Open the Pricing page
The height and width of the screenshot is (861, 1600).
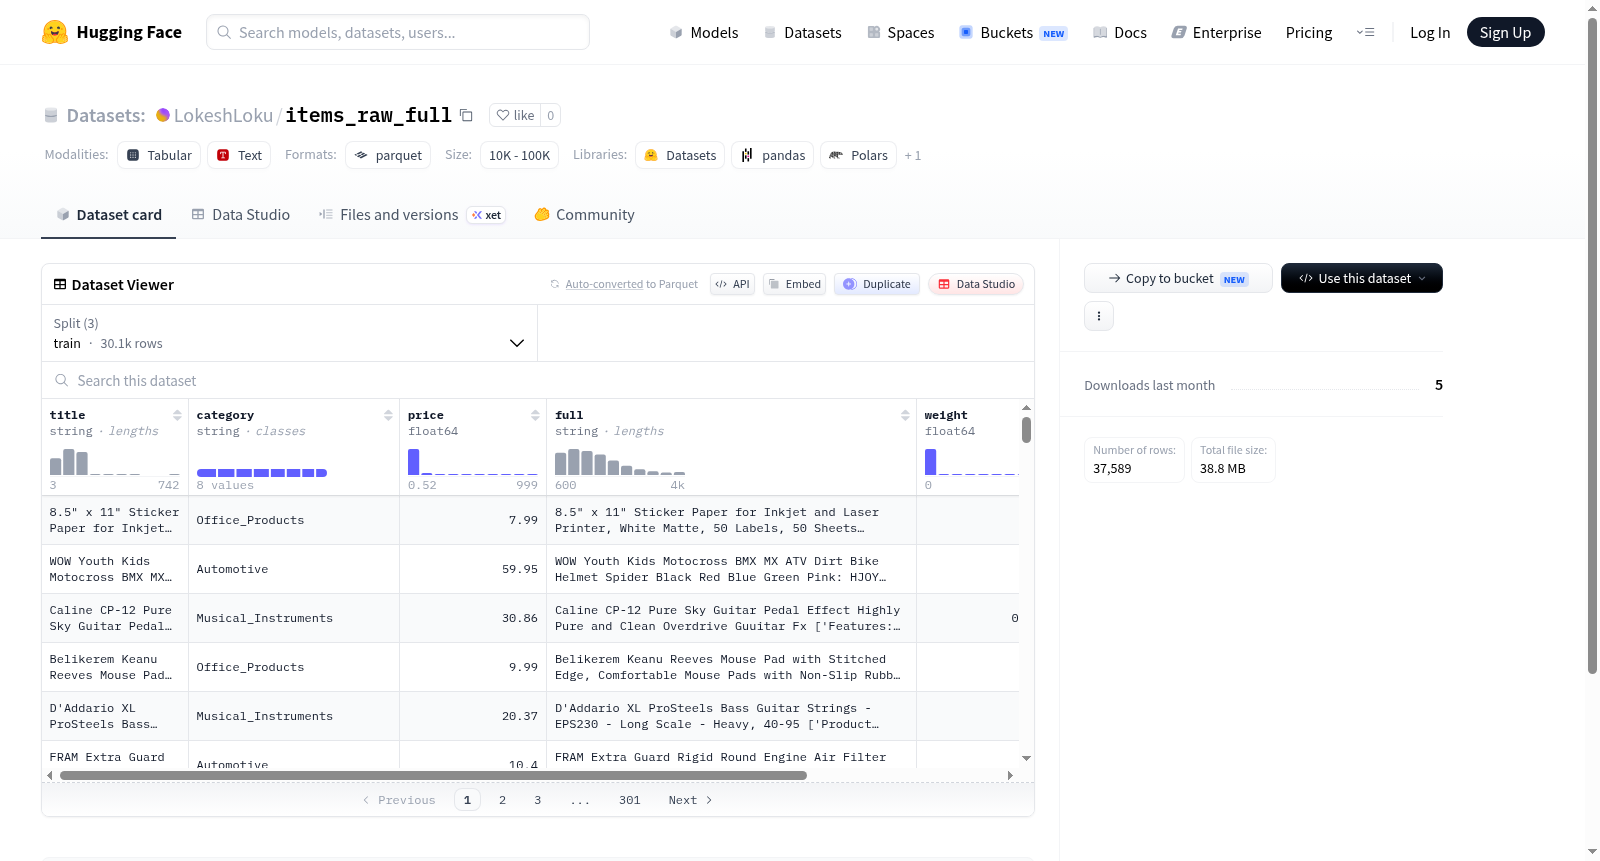(x=1309, y=33)
